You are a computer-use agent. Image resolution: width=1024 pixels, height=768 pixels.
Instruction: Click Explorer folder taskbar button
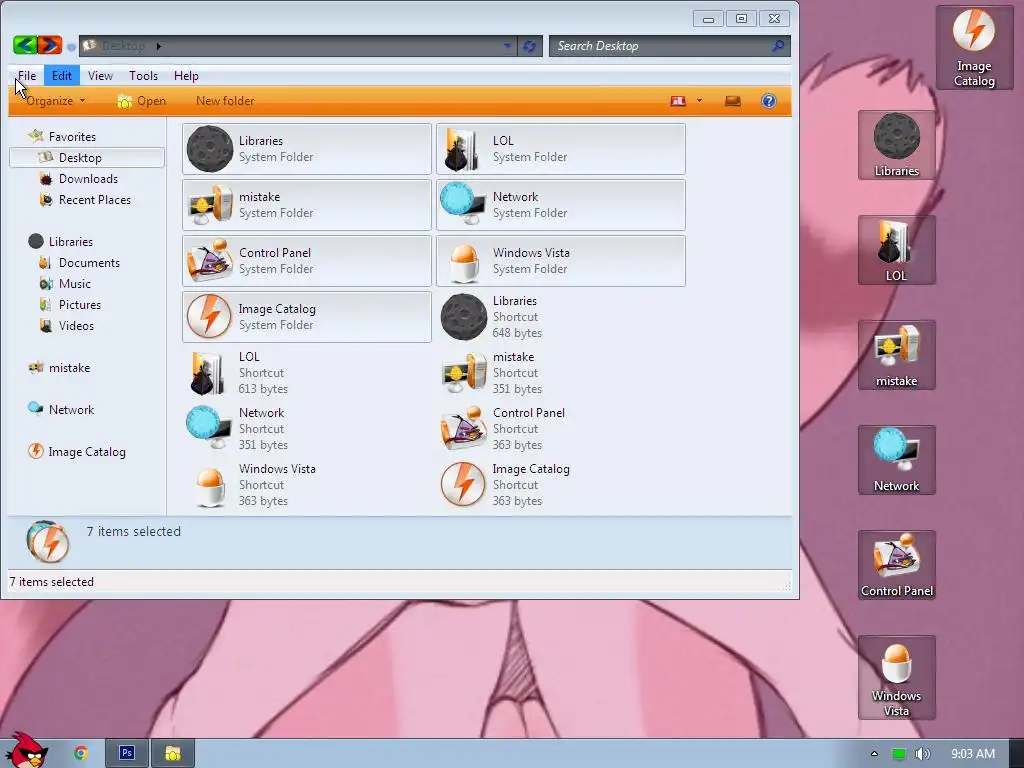172,753
